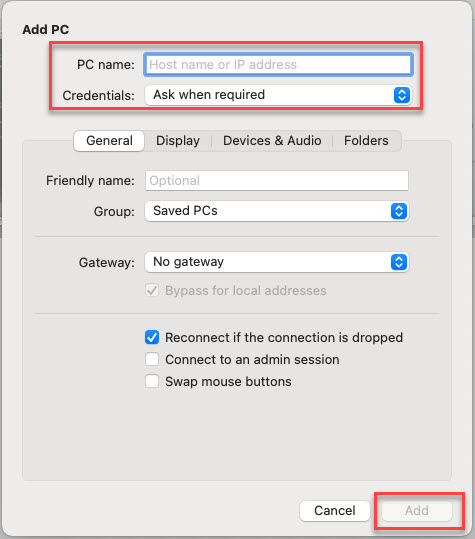Focus the PC name host field
This screenshot has width=475, height=539.
278,65
